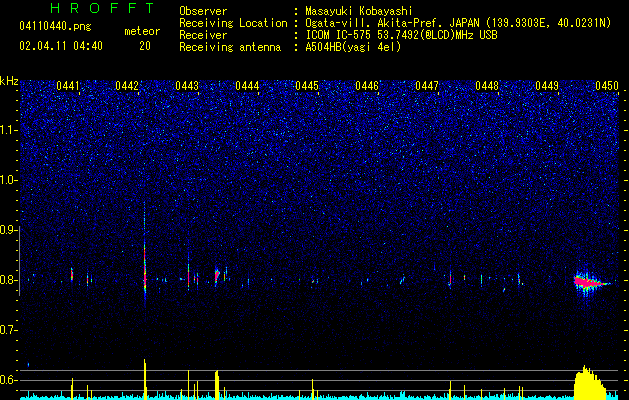Click time marker 0443

pyautogui.click(x=187, y=86)
